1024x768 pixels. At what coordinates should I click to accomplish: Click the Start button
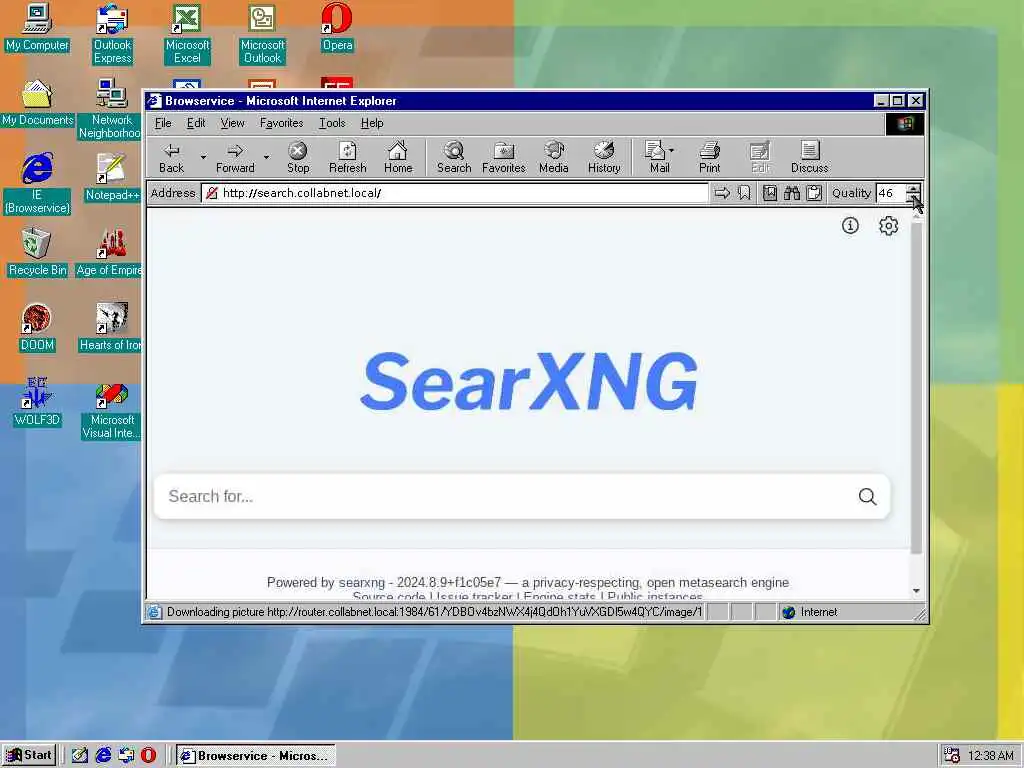30,756
